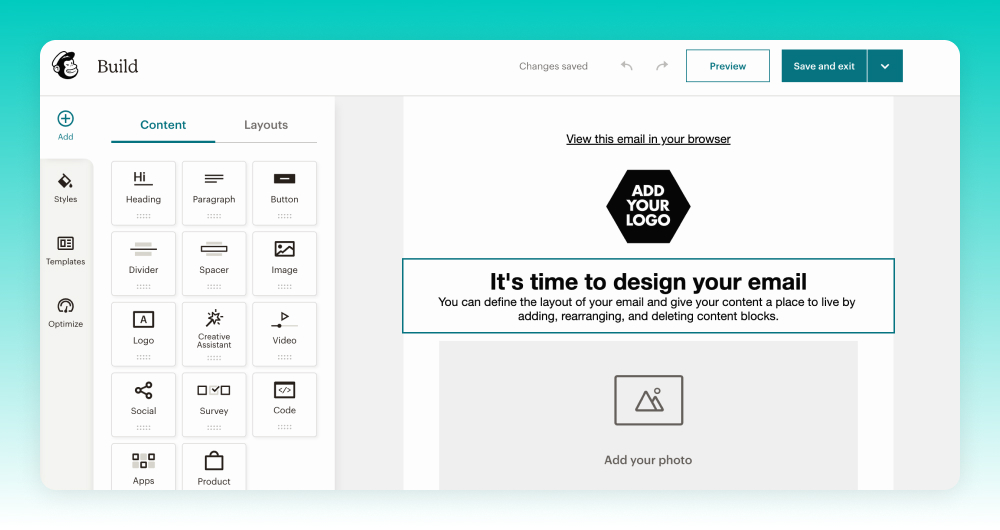
Task: Open View this email in your browser link
Action: coord(648,139)
